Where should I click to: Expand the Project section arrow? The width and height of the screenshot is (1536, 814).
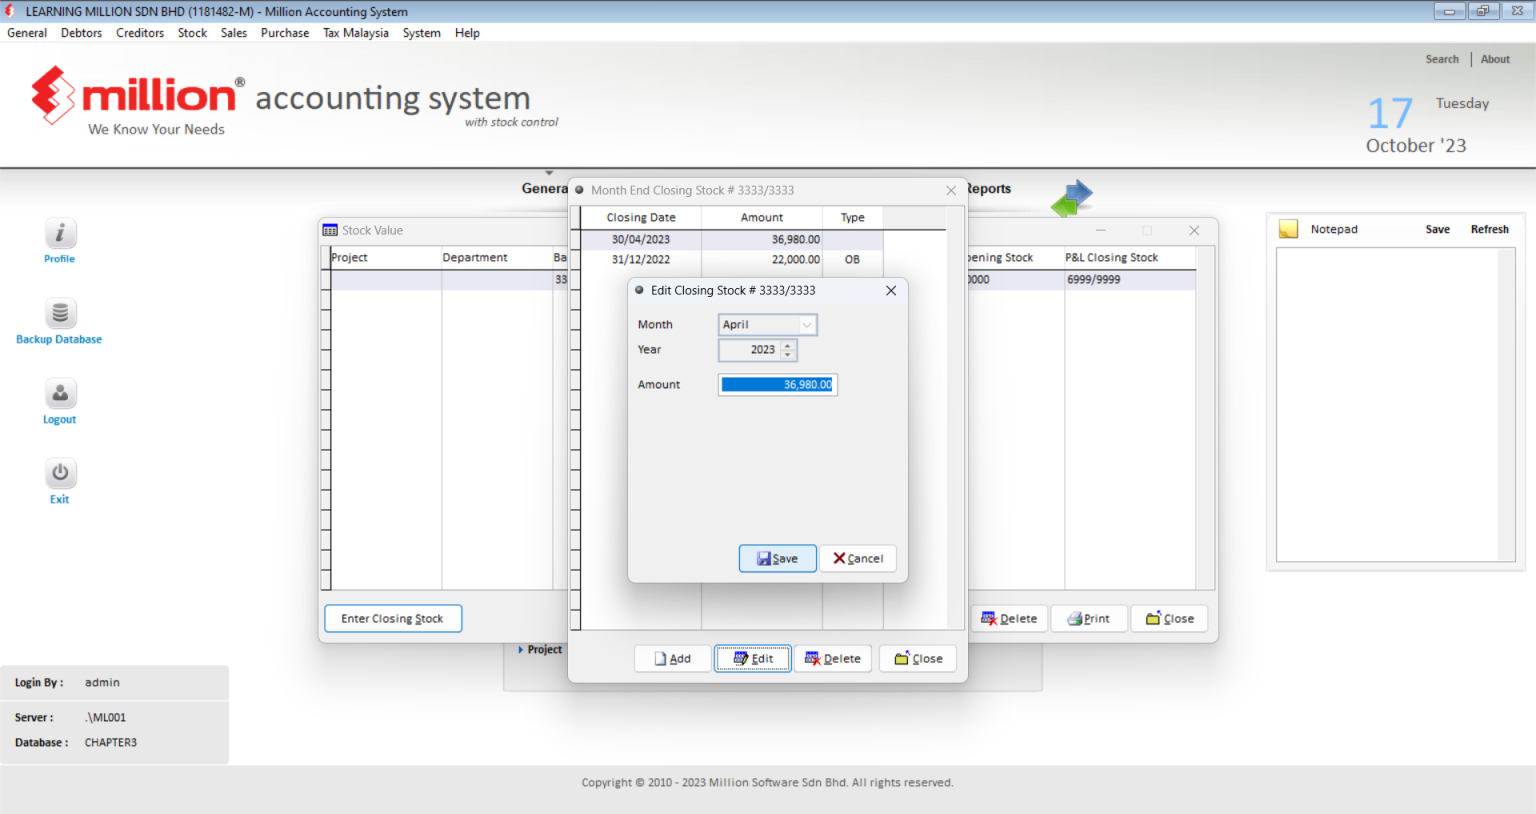(521, 650)
